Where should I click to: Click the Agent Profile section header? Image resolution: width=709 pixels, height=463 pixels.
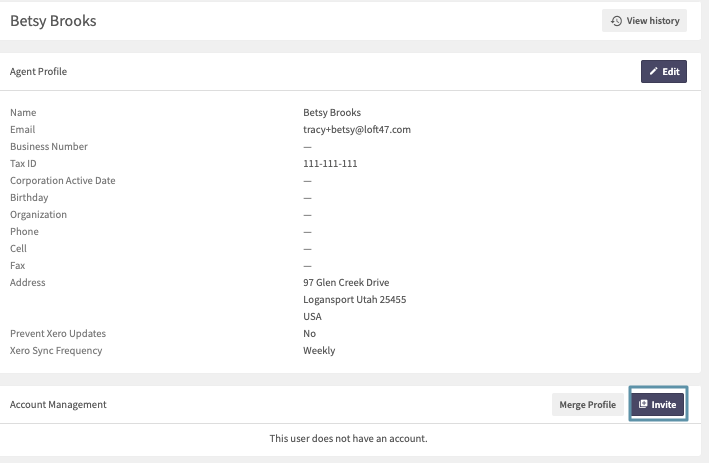38,71
